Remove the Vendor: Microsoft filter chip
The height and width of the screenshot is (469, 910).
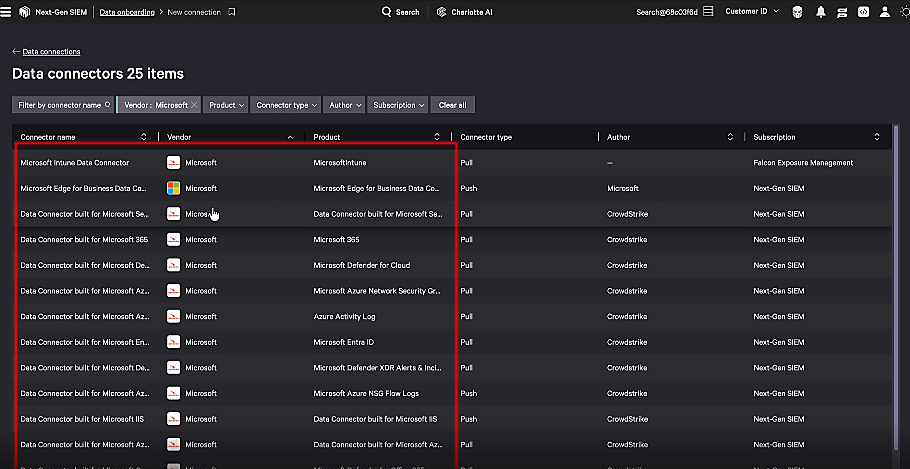(194, 105)
